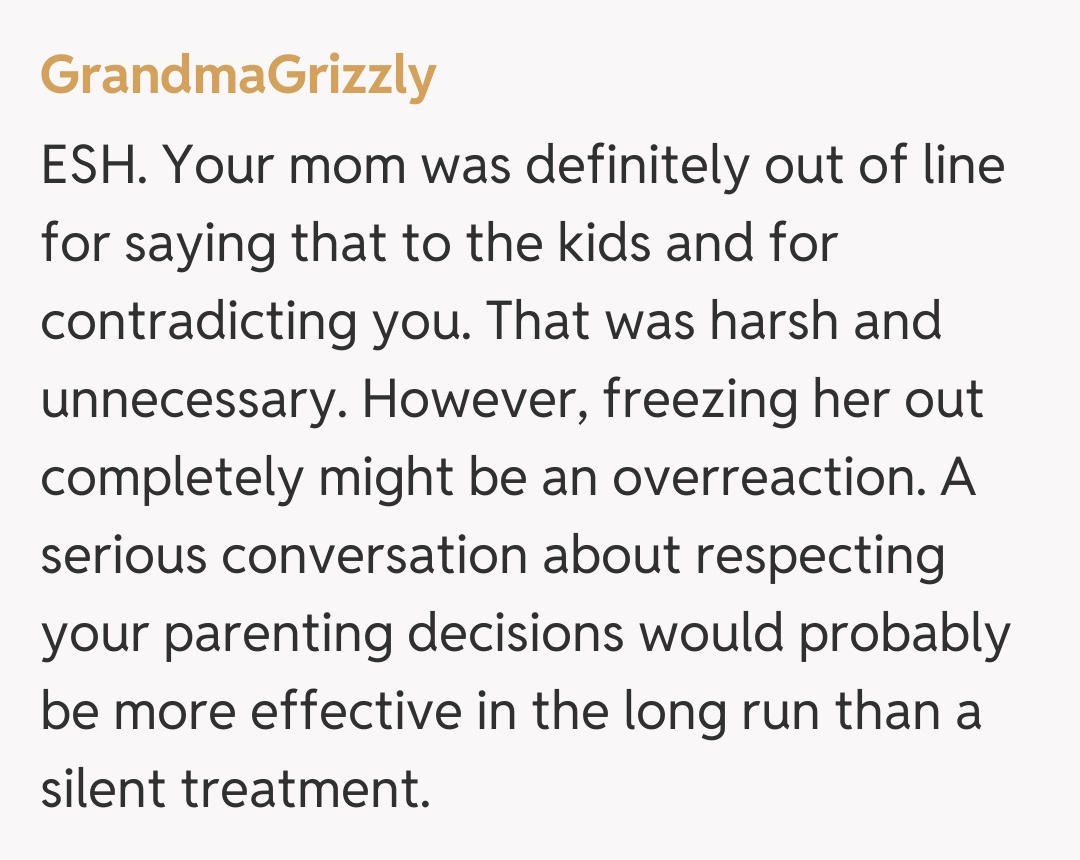Click the phrase 'That was harsh and'
Screen dimensions: 1080x860
(x=714, y=321)
